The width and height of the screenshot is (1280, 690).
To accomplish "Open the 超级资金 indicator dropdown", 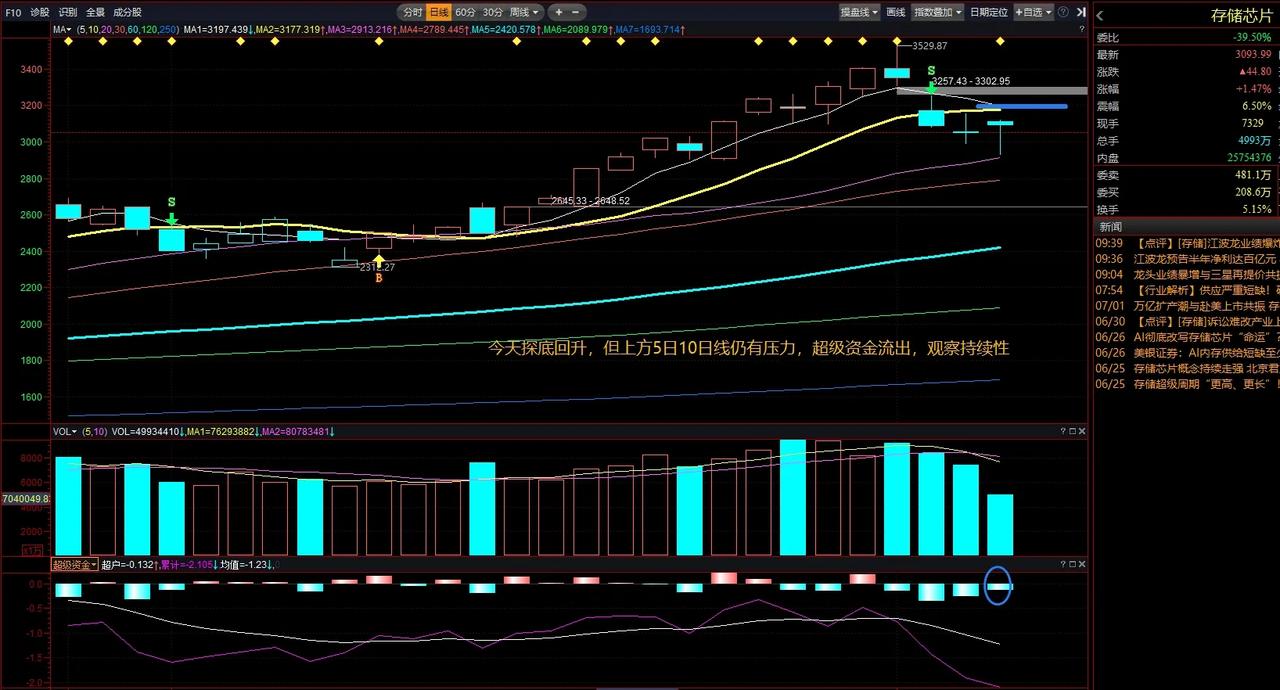I will tap(75, 565).
